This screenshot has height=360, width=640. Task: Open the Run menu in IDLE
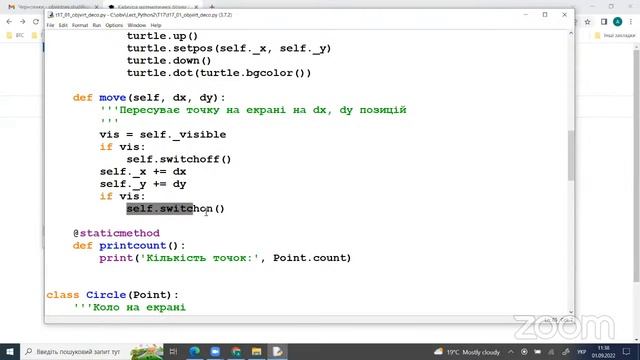tap(97, 25)
